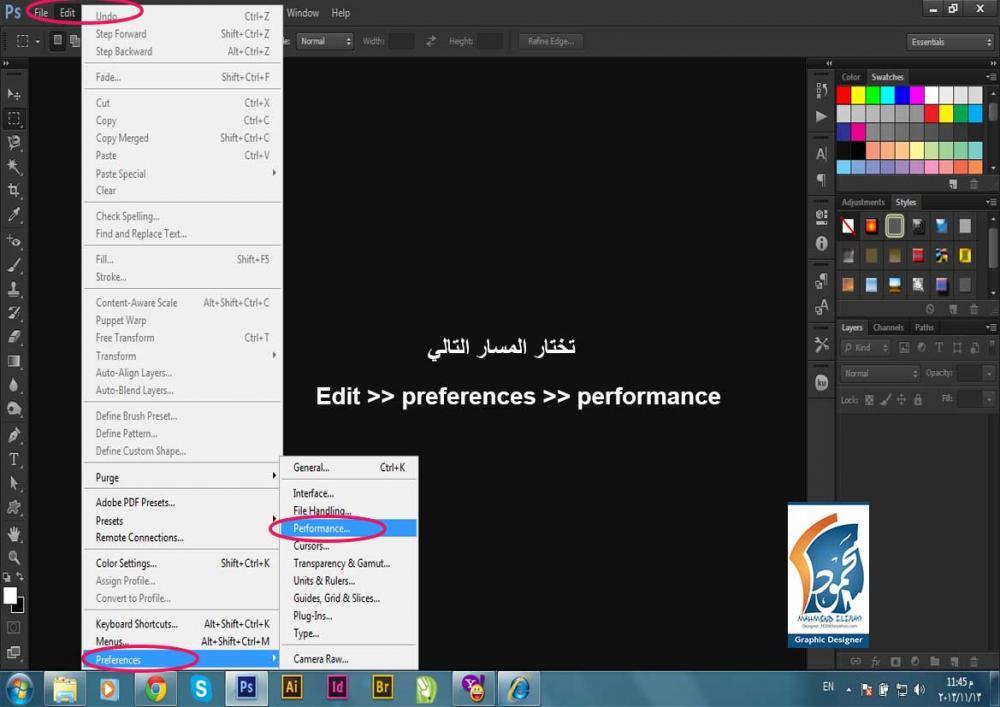This screenshot has width=1000, height=707.
Task: Open the Window menu
Action: tap(302, 13)
